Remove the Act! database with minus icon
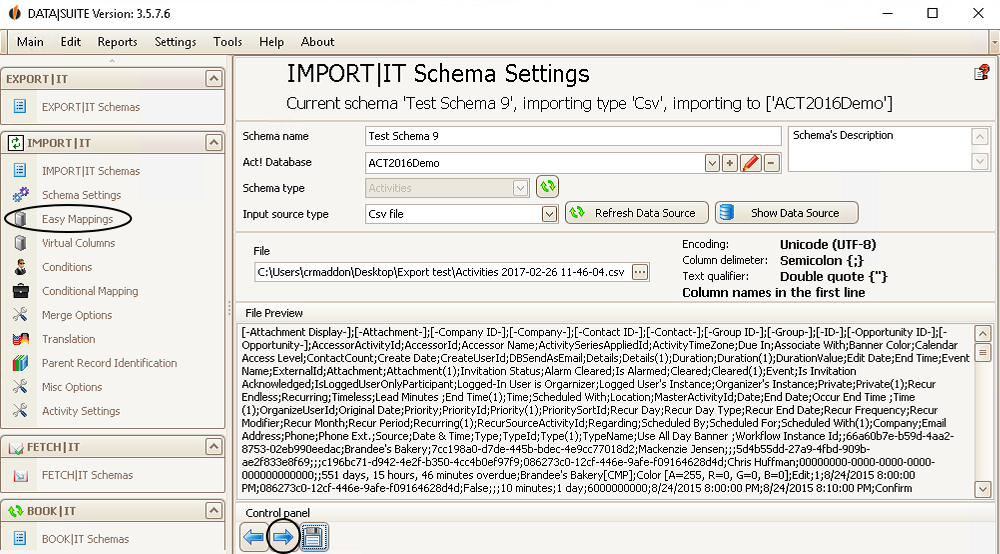1000x554 pixels. click(x=771, y=163)
